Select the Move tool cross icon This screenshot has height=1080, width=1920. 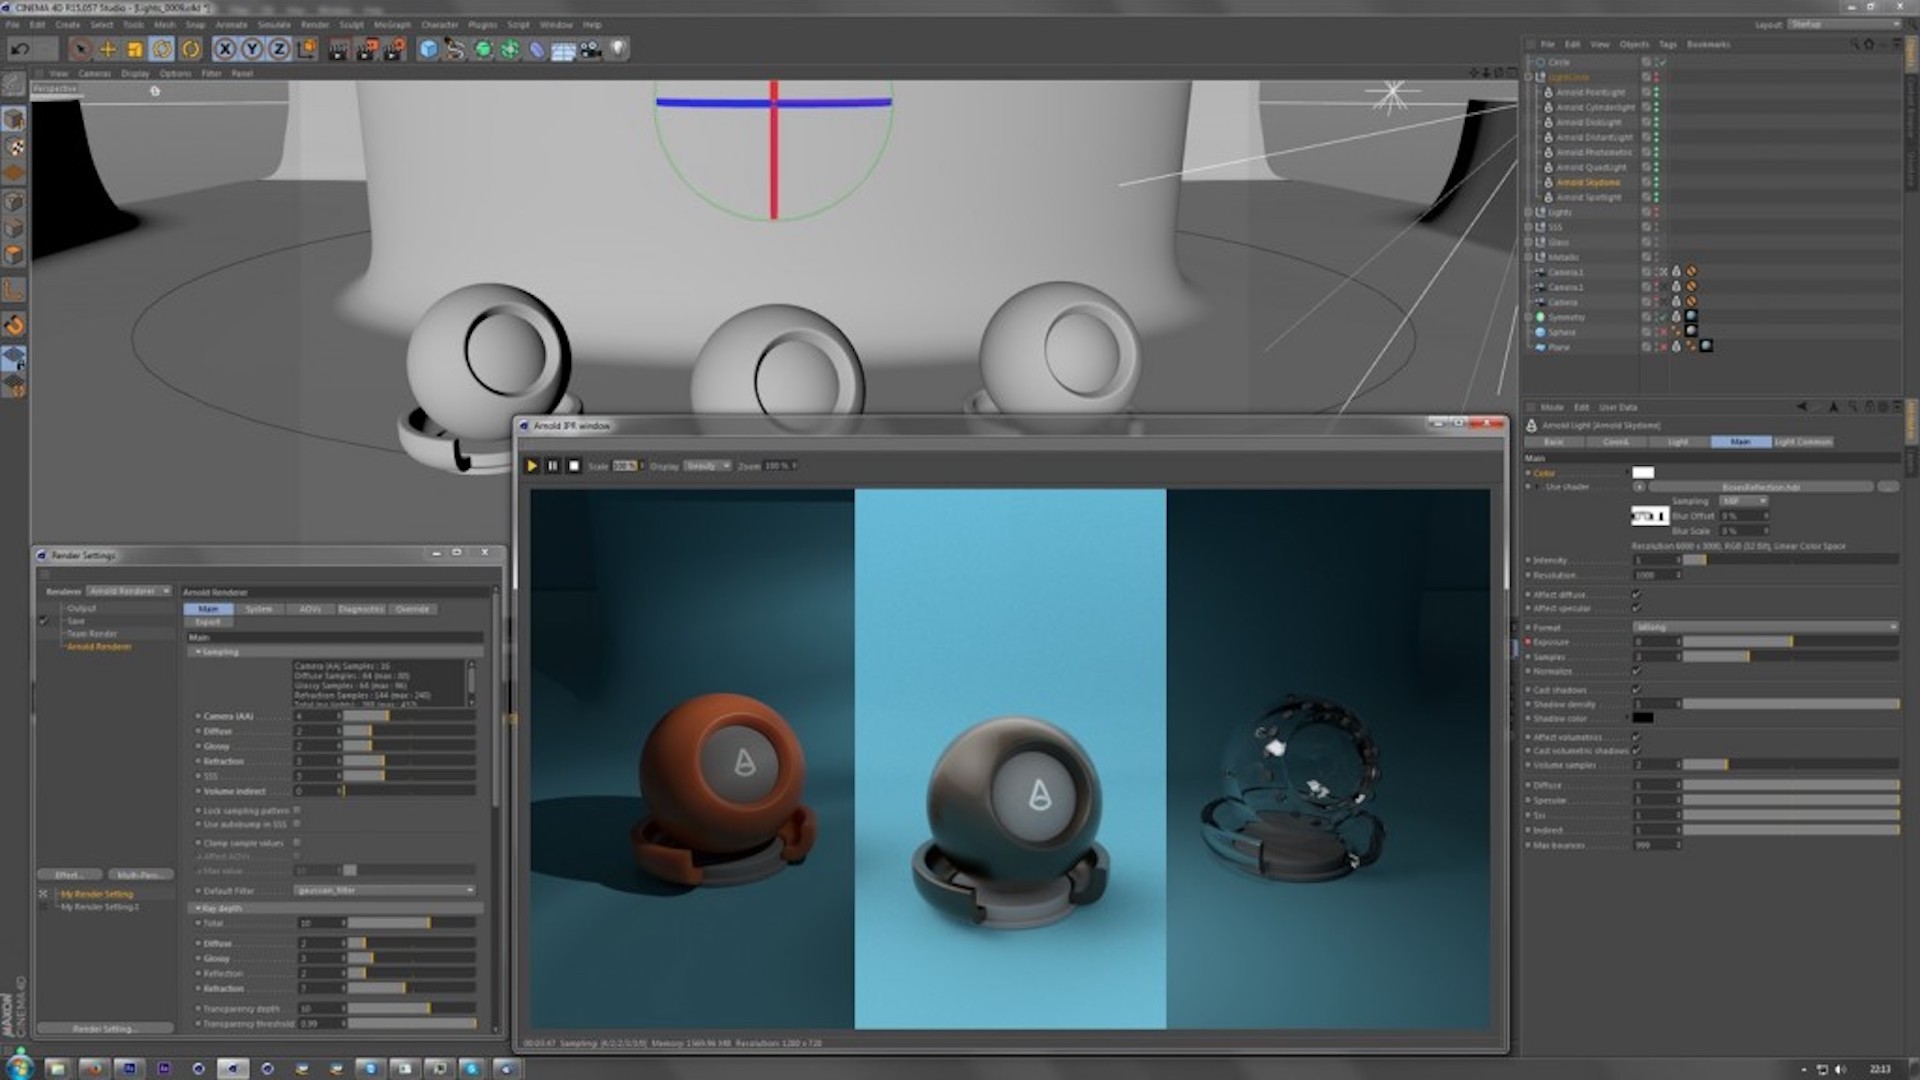(108, 49)
